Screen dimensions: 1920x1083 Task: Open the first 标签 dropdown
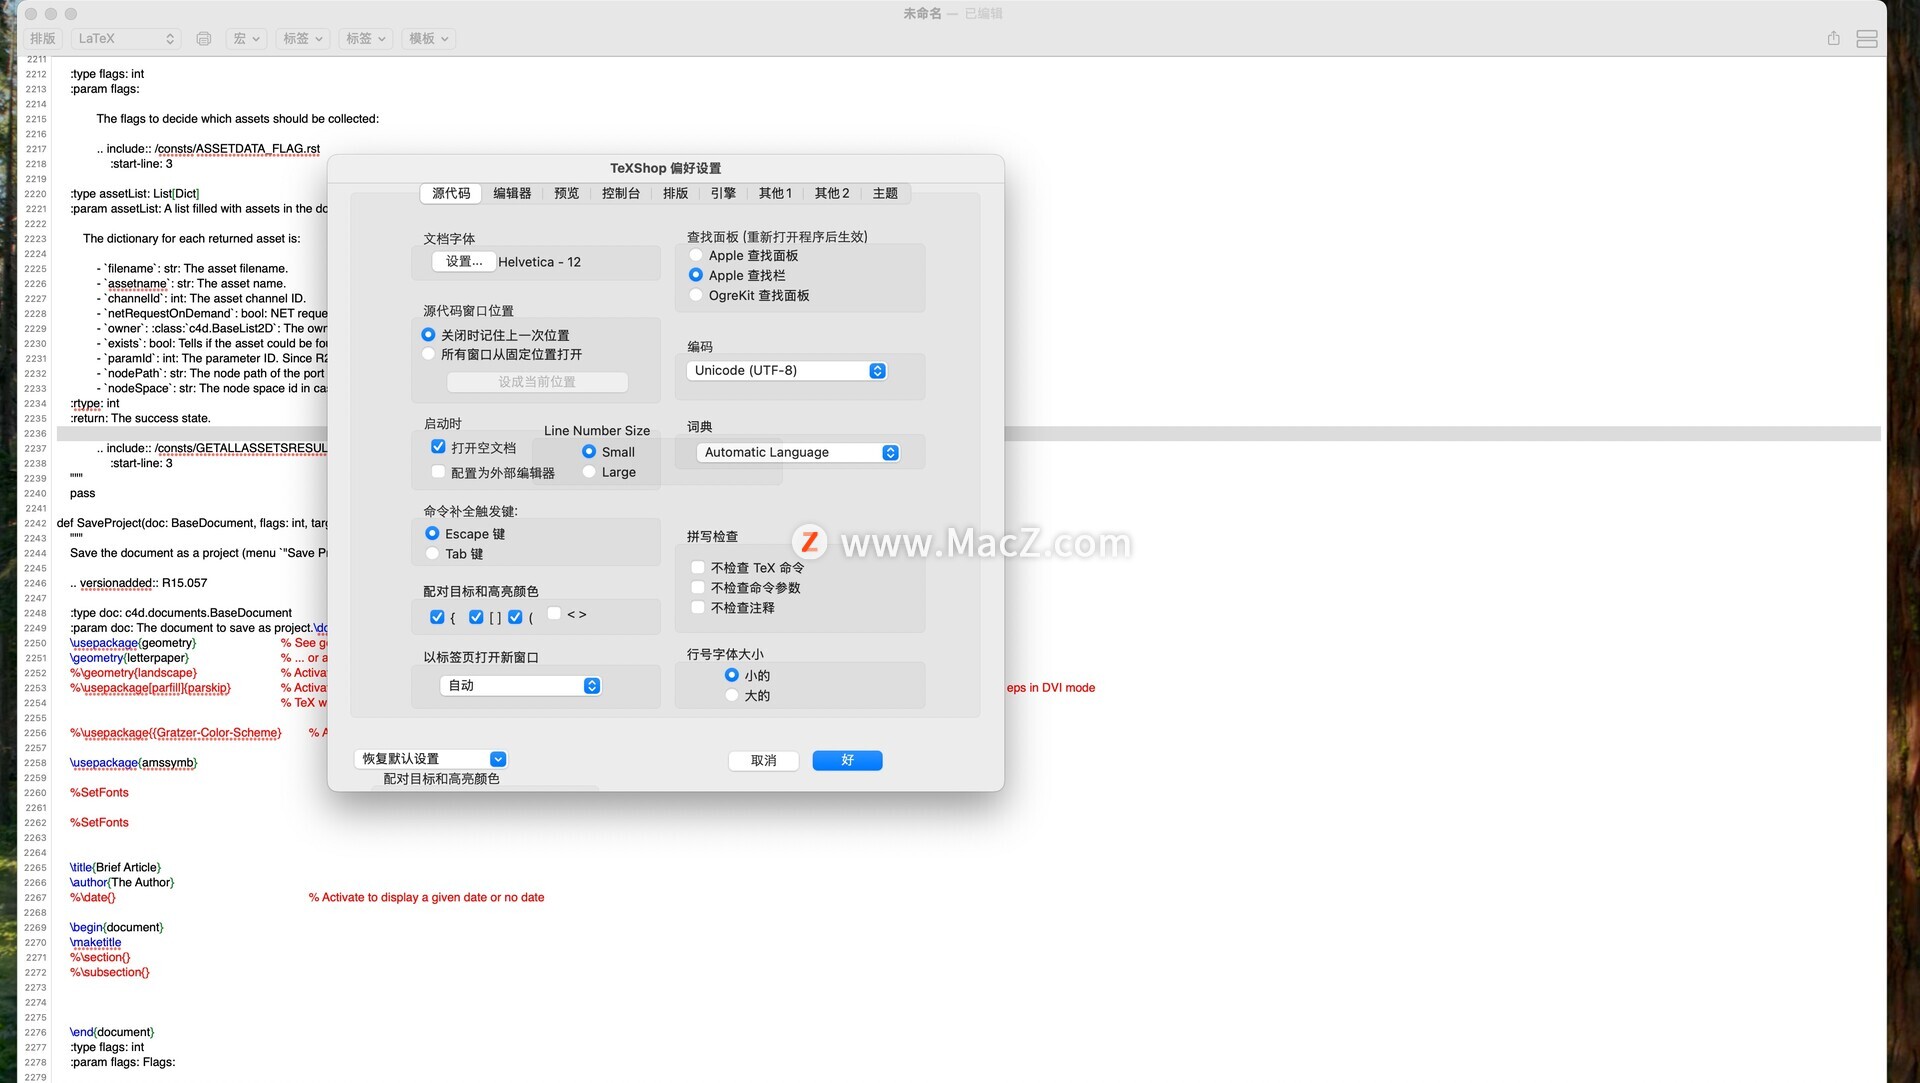(x=302, y=39)
